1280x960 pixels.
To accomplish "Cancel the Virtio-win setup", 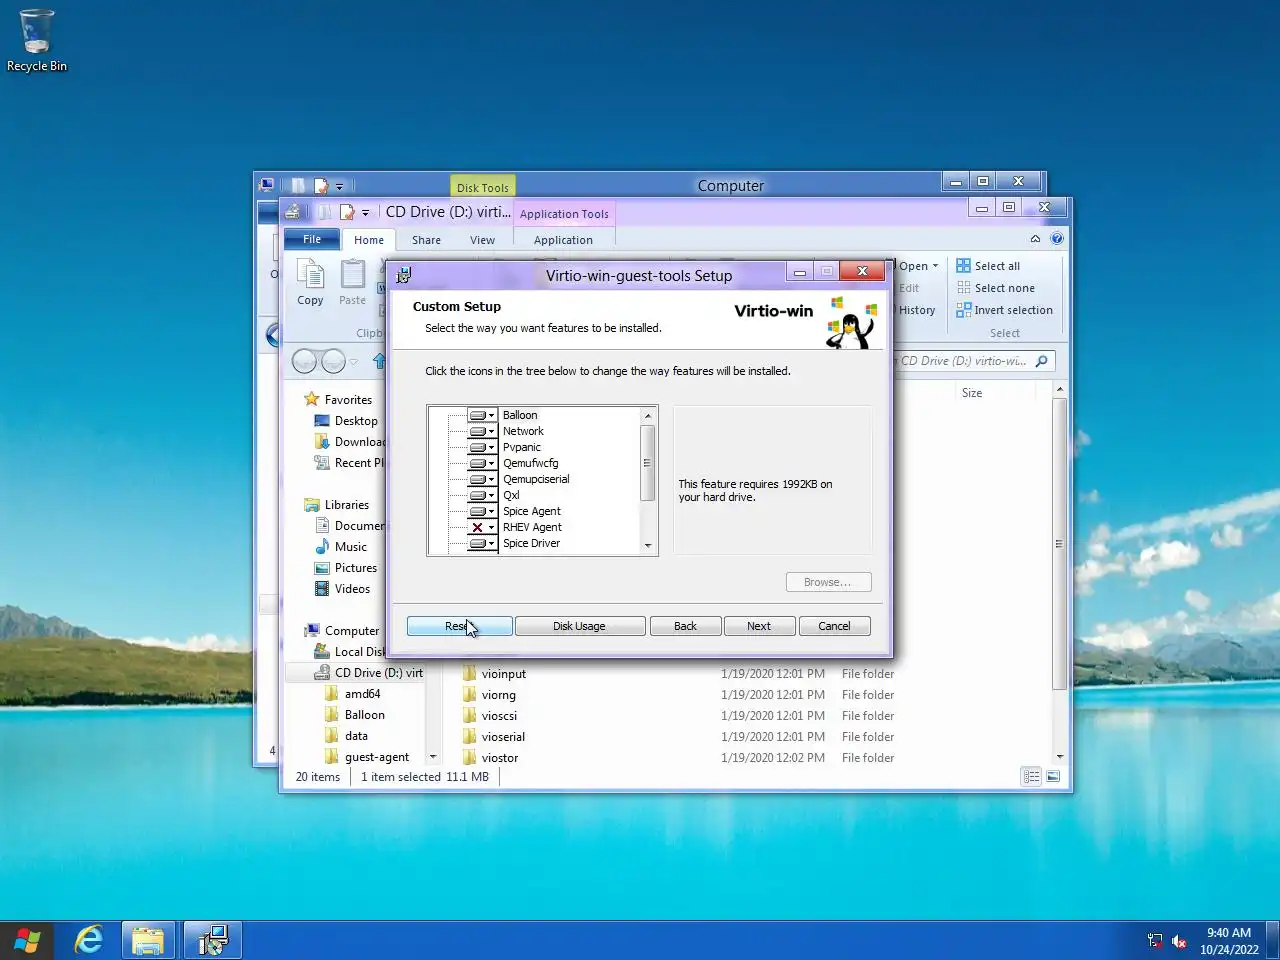I will point(834,626).
